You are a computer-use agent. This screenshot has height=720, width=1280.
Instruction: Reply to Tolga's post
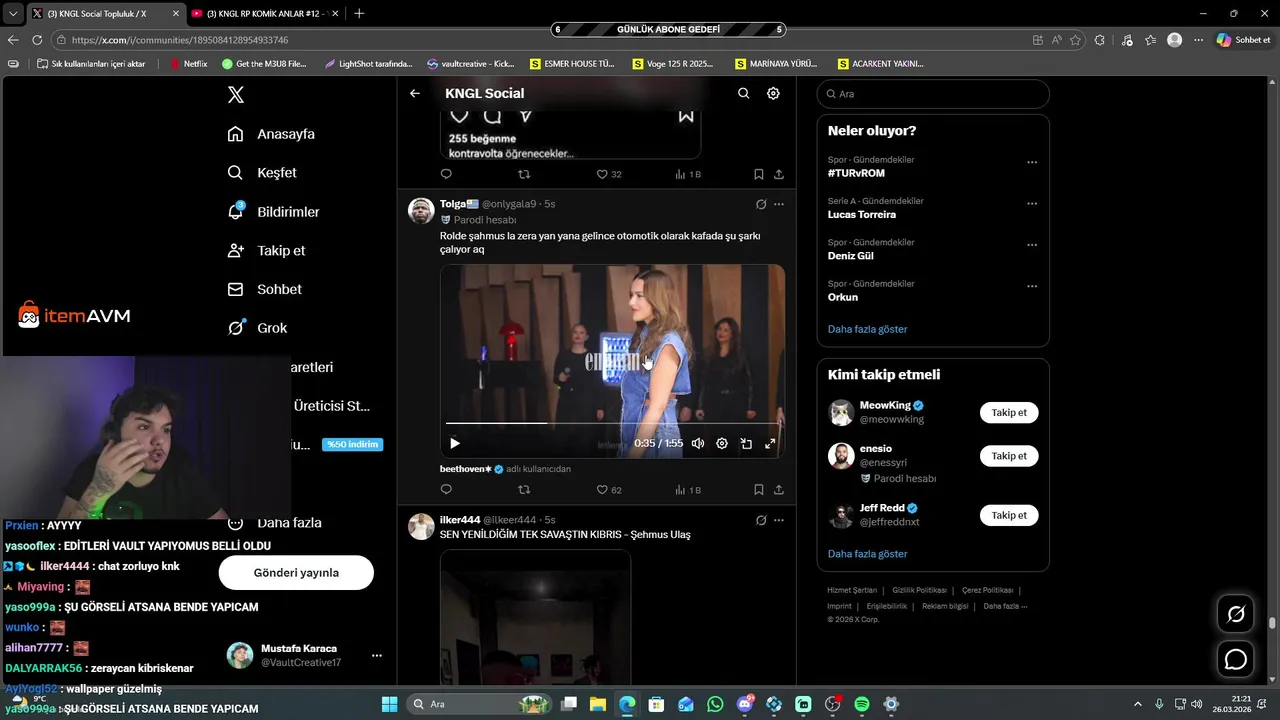tap(446, 490)
